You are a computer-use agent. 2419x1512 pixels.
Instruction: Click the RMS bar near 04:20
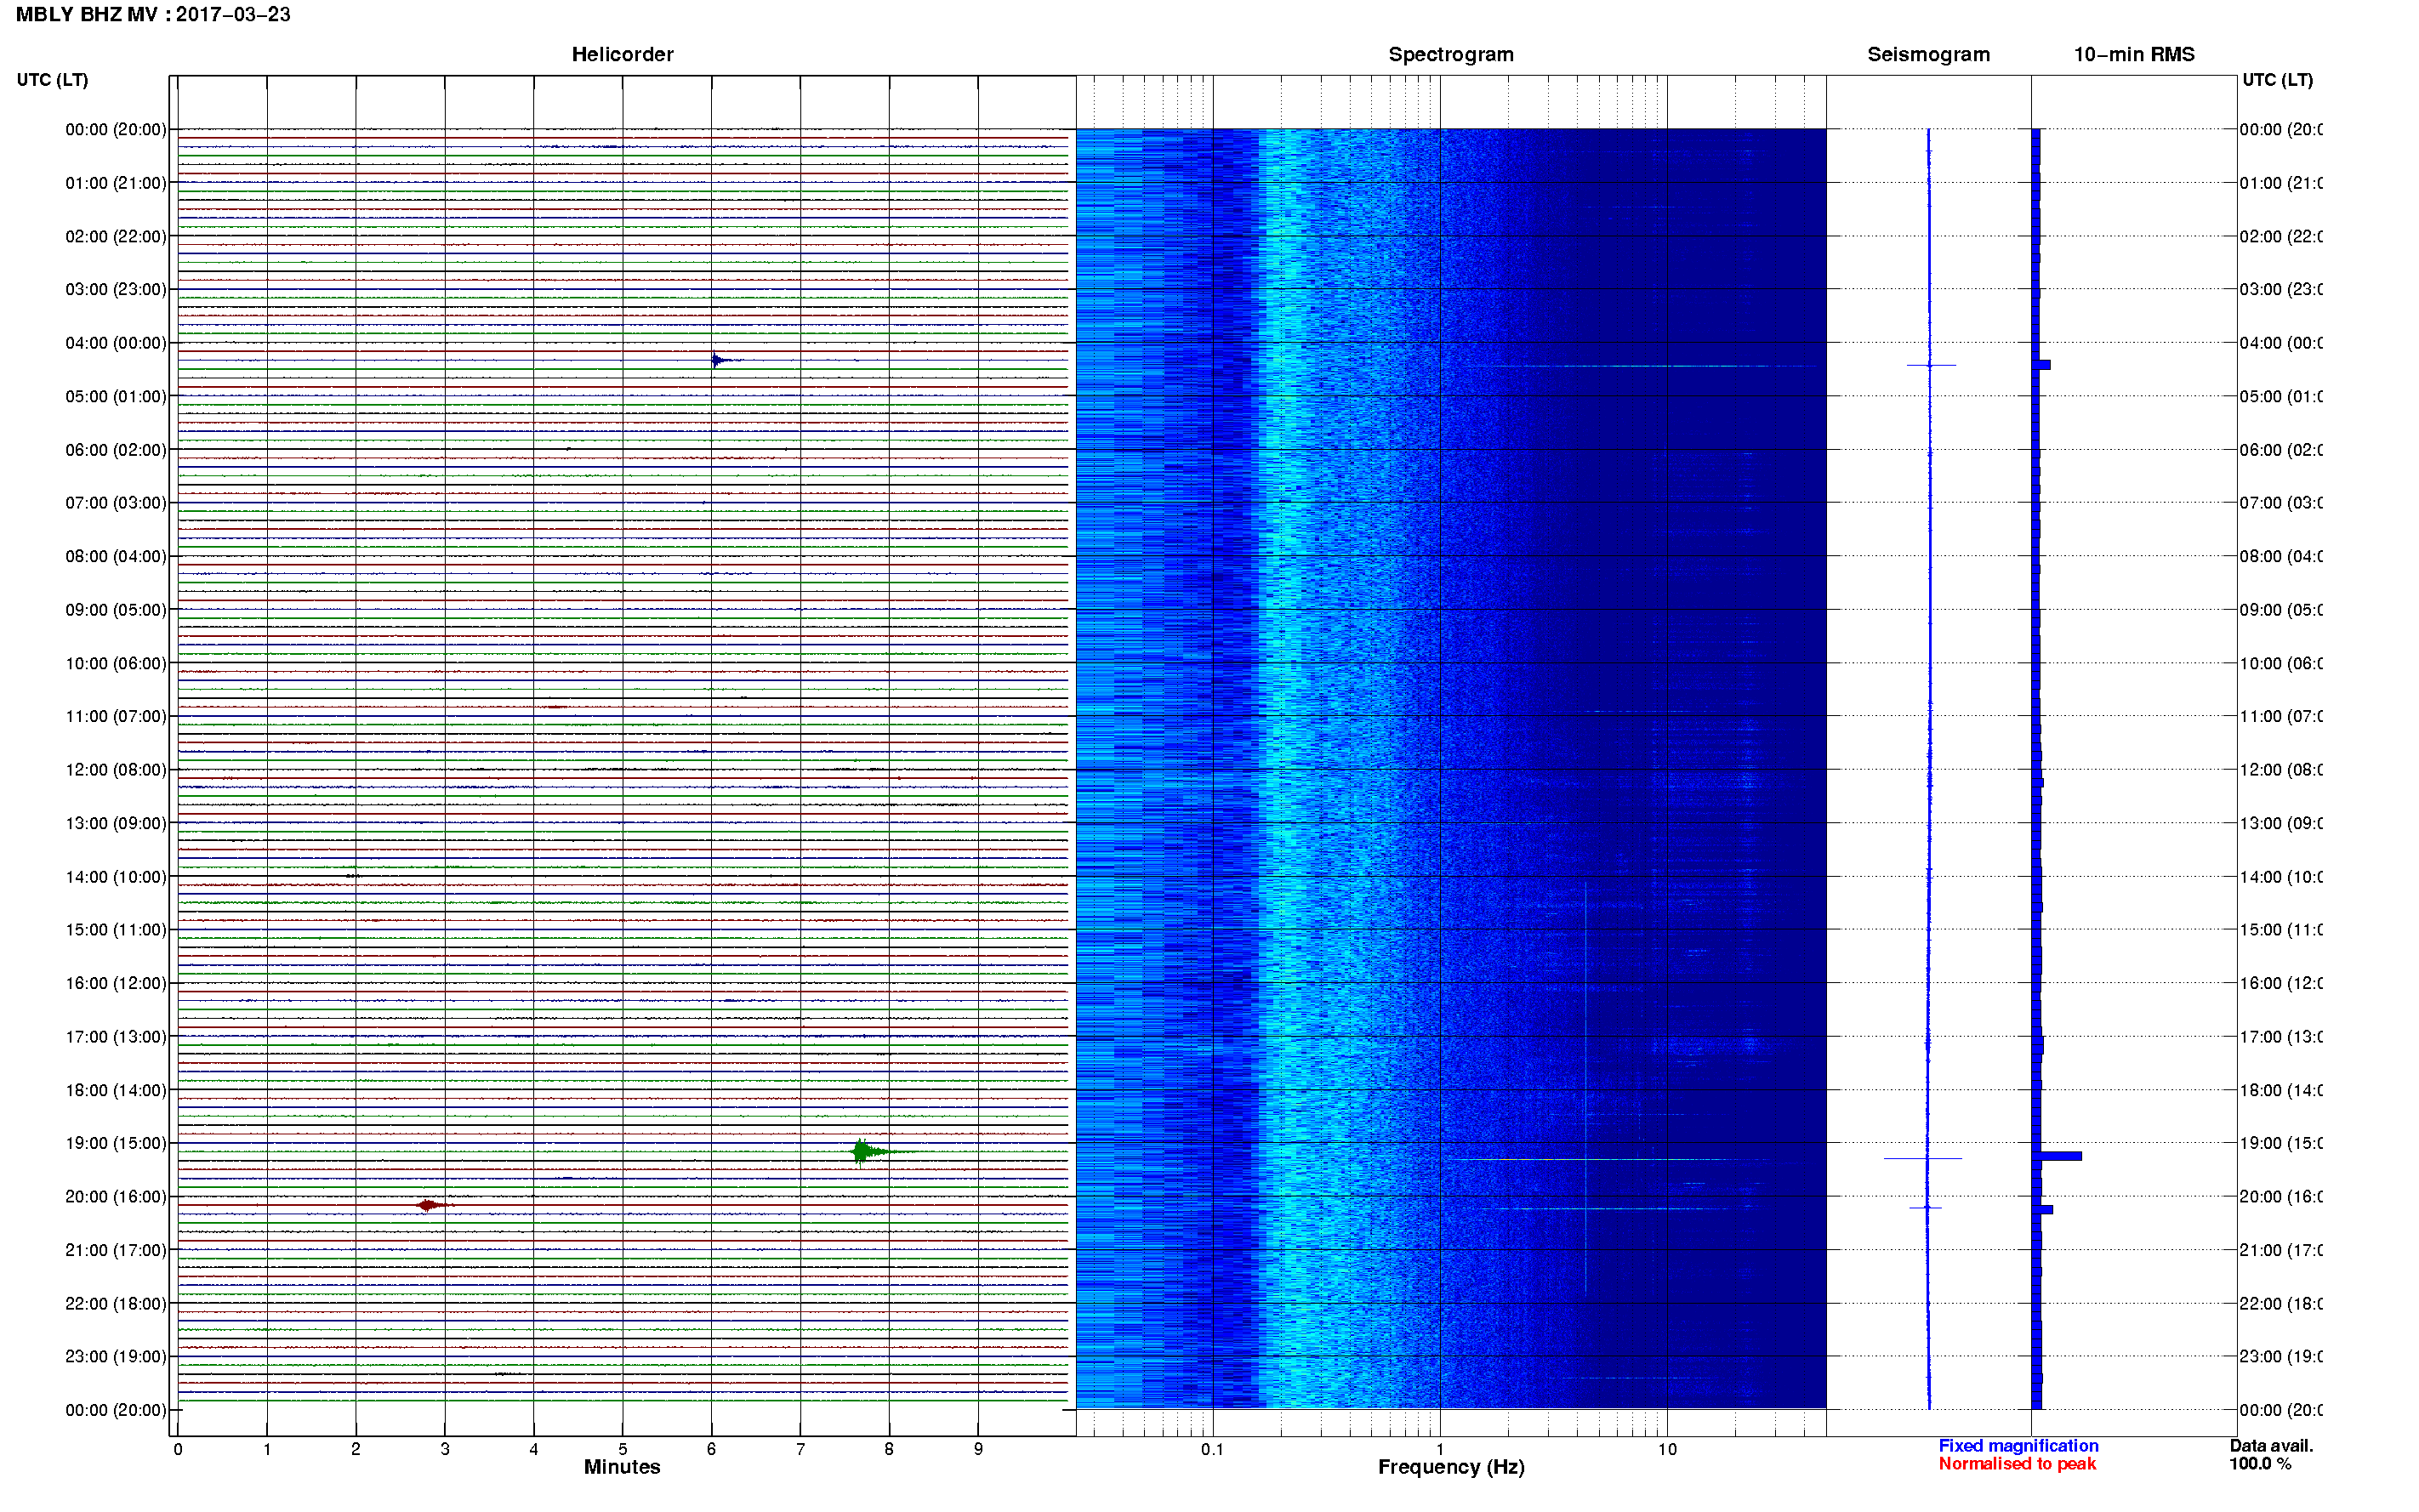pyautogui.click(x=2043, y=365)
